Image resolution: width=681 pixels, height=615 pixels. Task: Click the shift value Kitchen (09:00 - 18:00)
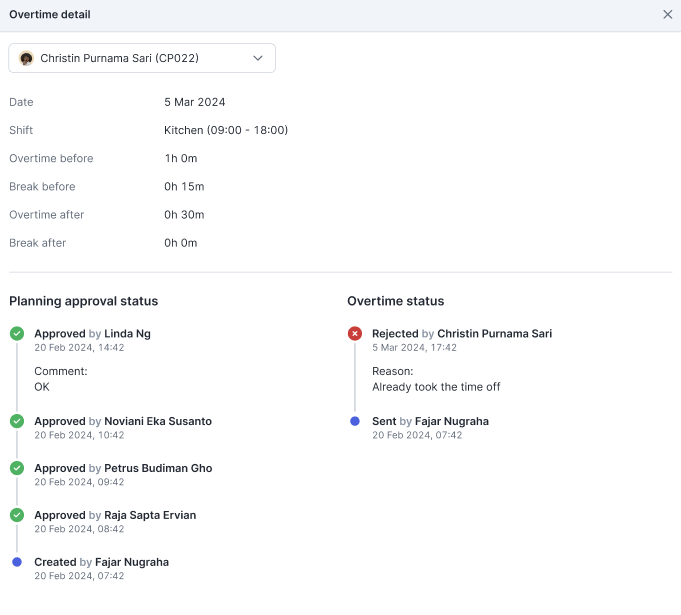pos(226,130)
